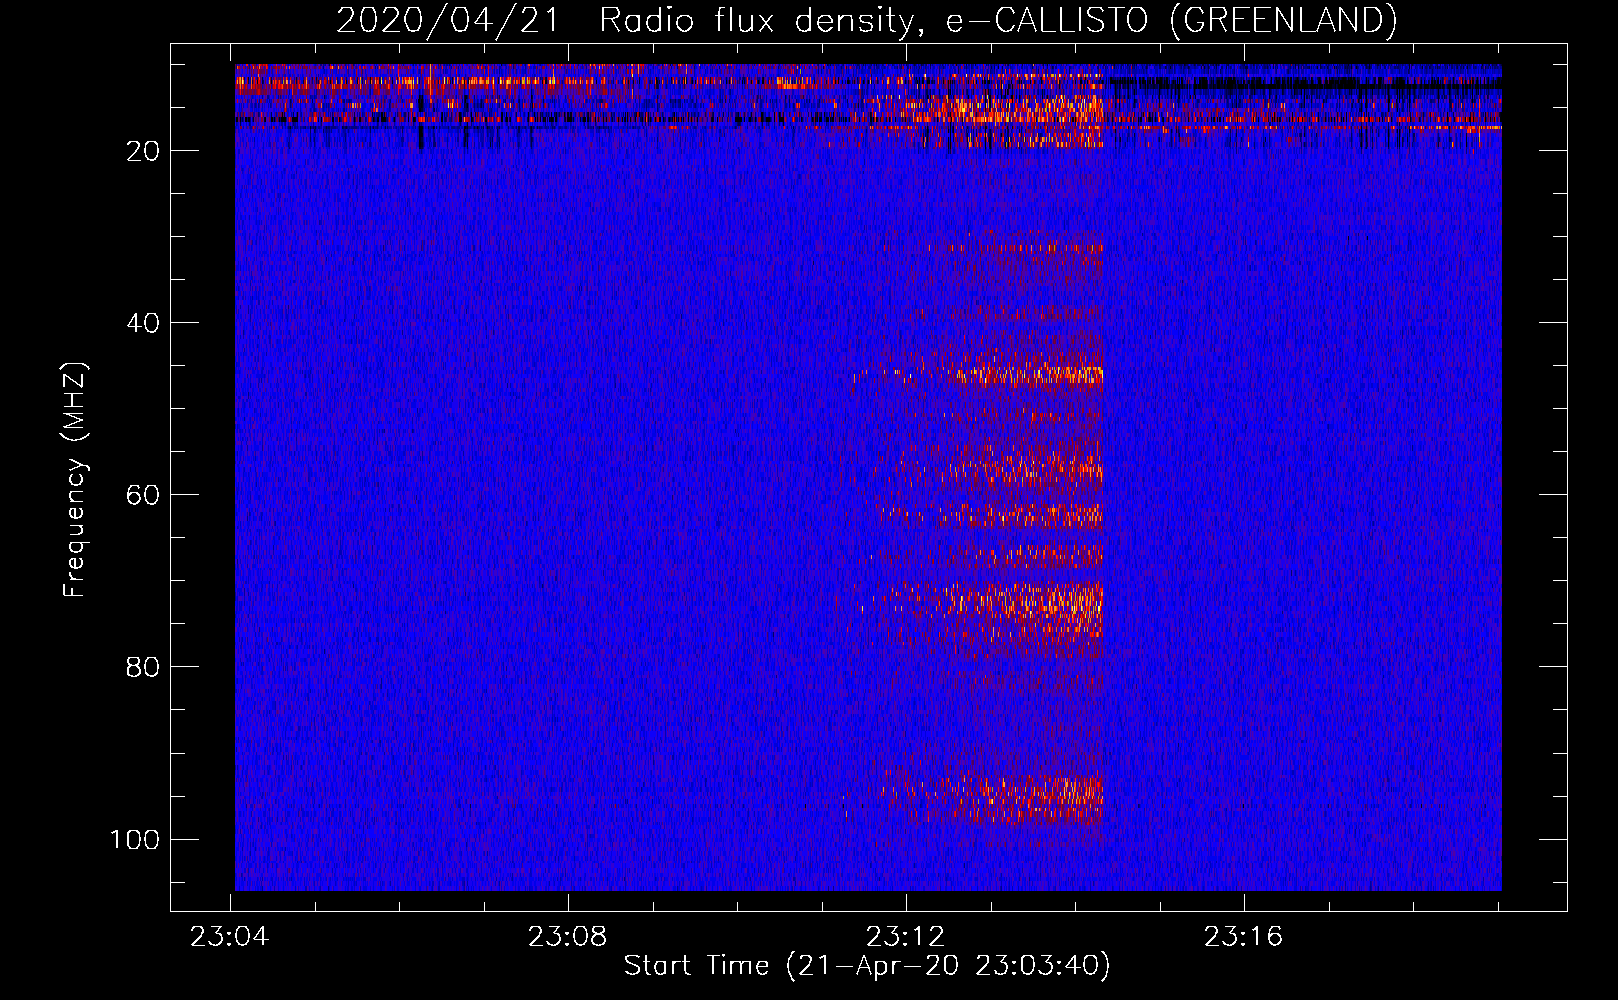The width and height of the screenshot is (1618, 1000).
Task: Click the '60' frequency tick label
Action: coord(143,495)
